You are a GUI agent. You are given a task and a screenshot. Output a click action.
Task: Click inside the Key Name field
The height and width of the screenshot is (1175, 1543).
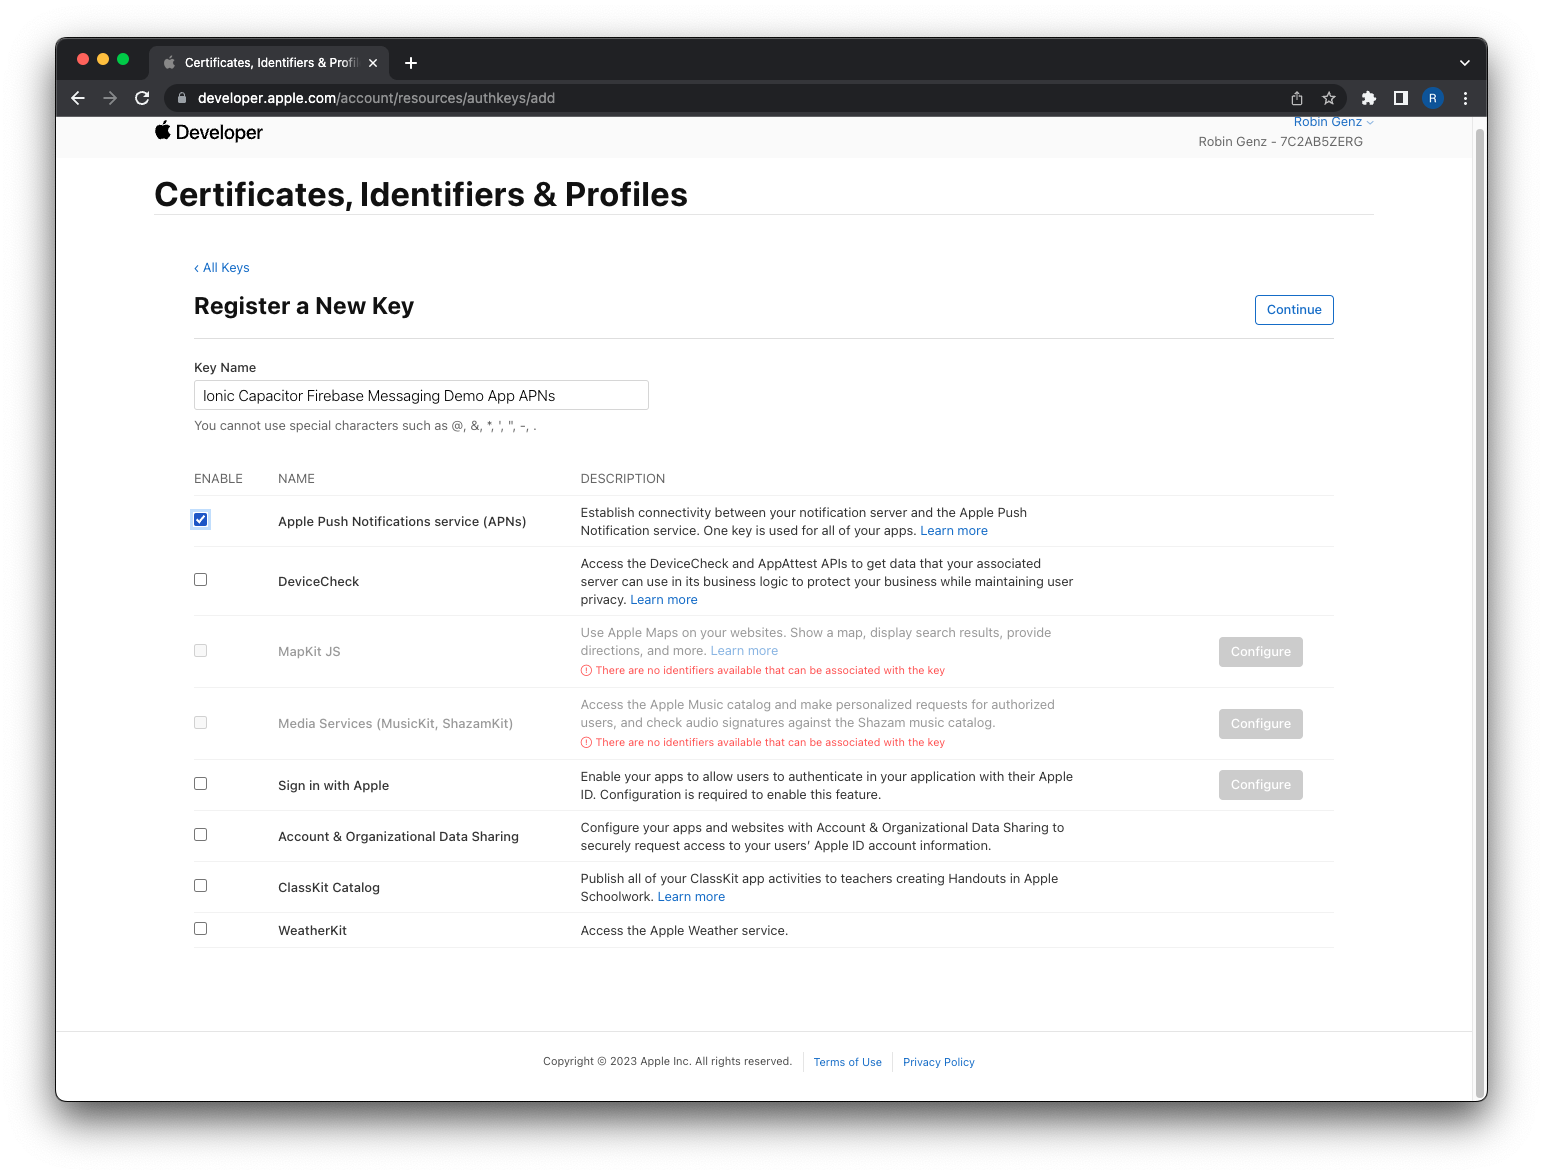[420, 395]
